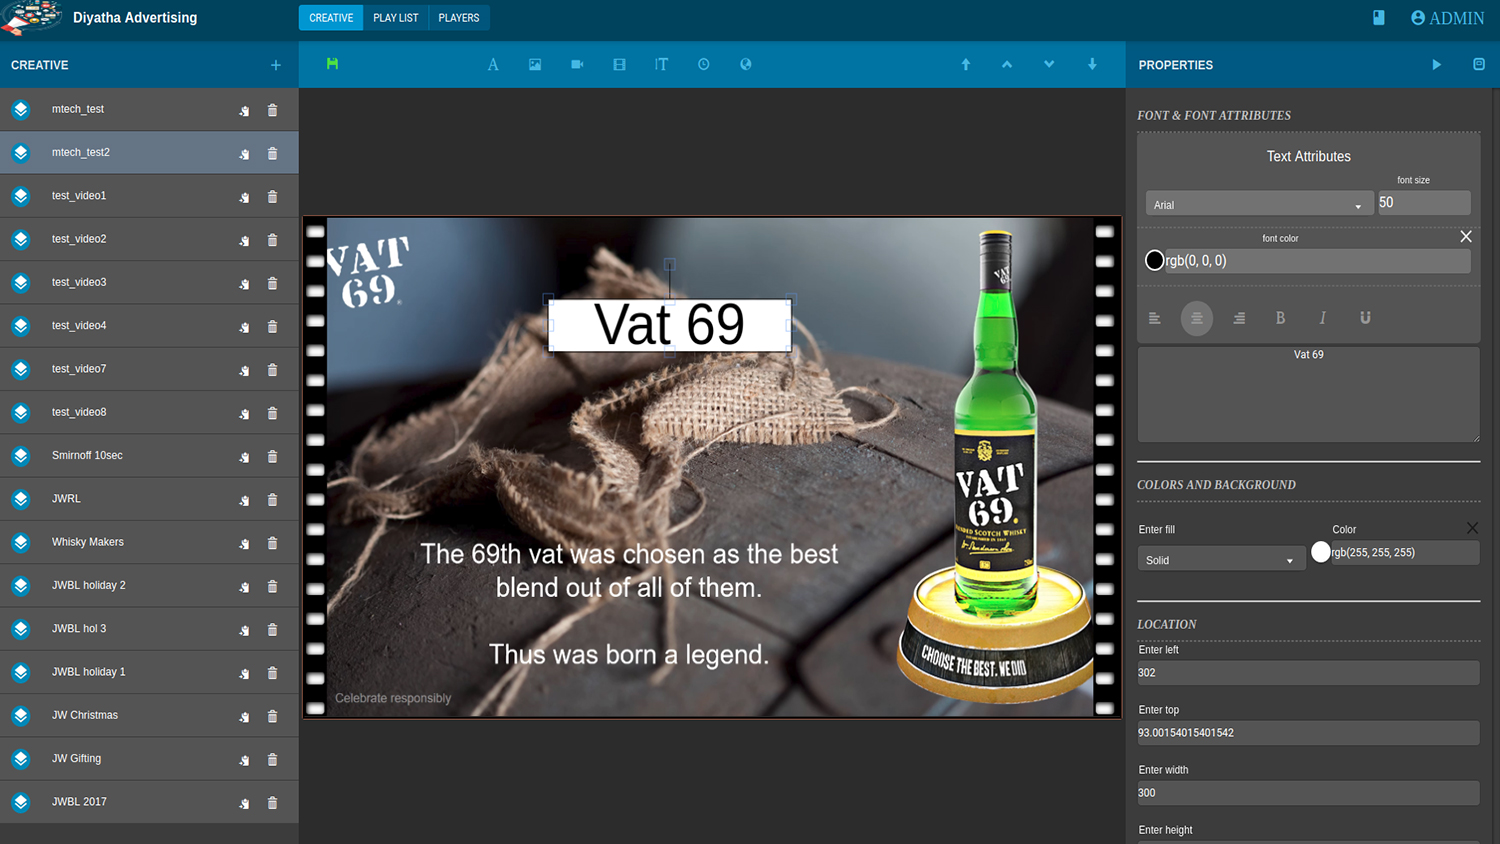The width and height of the screenshot is (1500, 844).
Task: Add scrolling text element icon
Action: 661,64
